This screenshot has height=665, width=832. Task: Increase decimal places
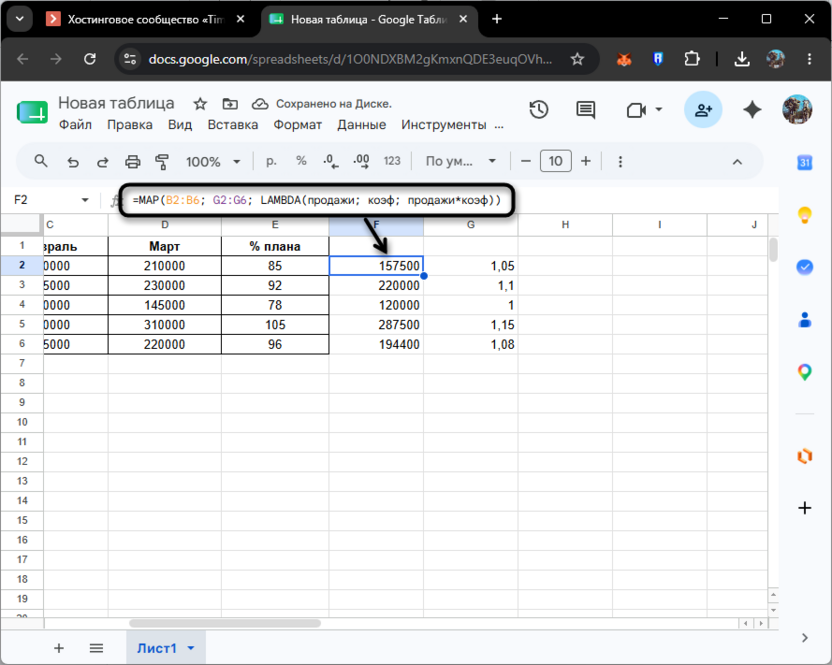click(x=361, y=161)
